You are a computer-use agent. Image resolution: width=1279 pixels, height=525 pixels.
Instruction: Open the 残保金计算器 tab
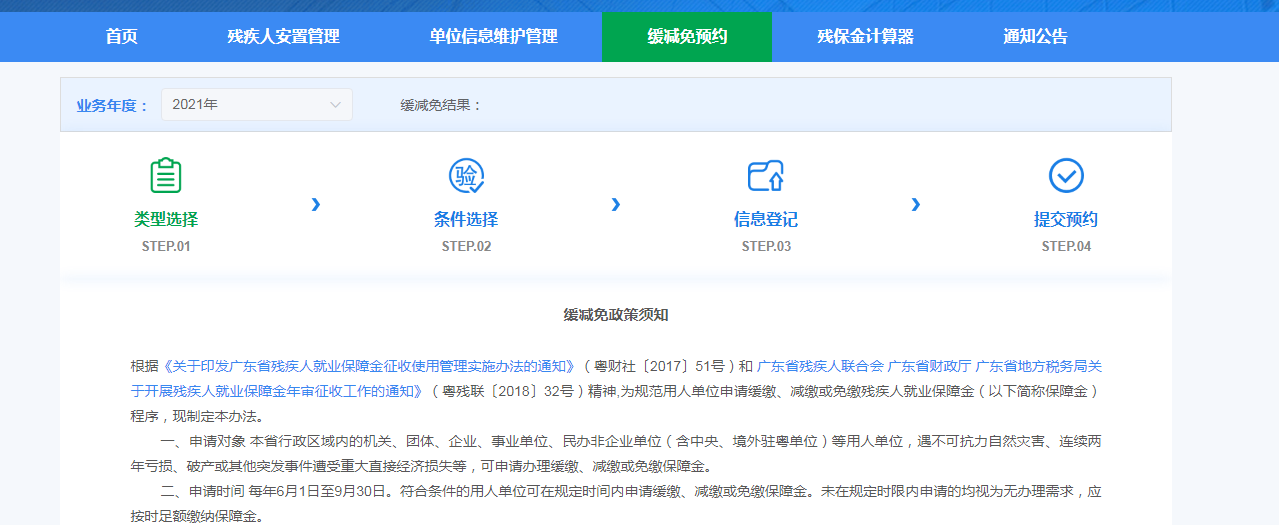[x=865, y=37]
